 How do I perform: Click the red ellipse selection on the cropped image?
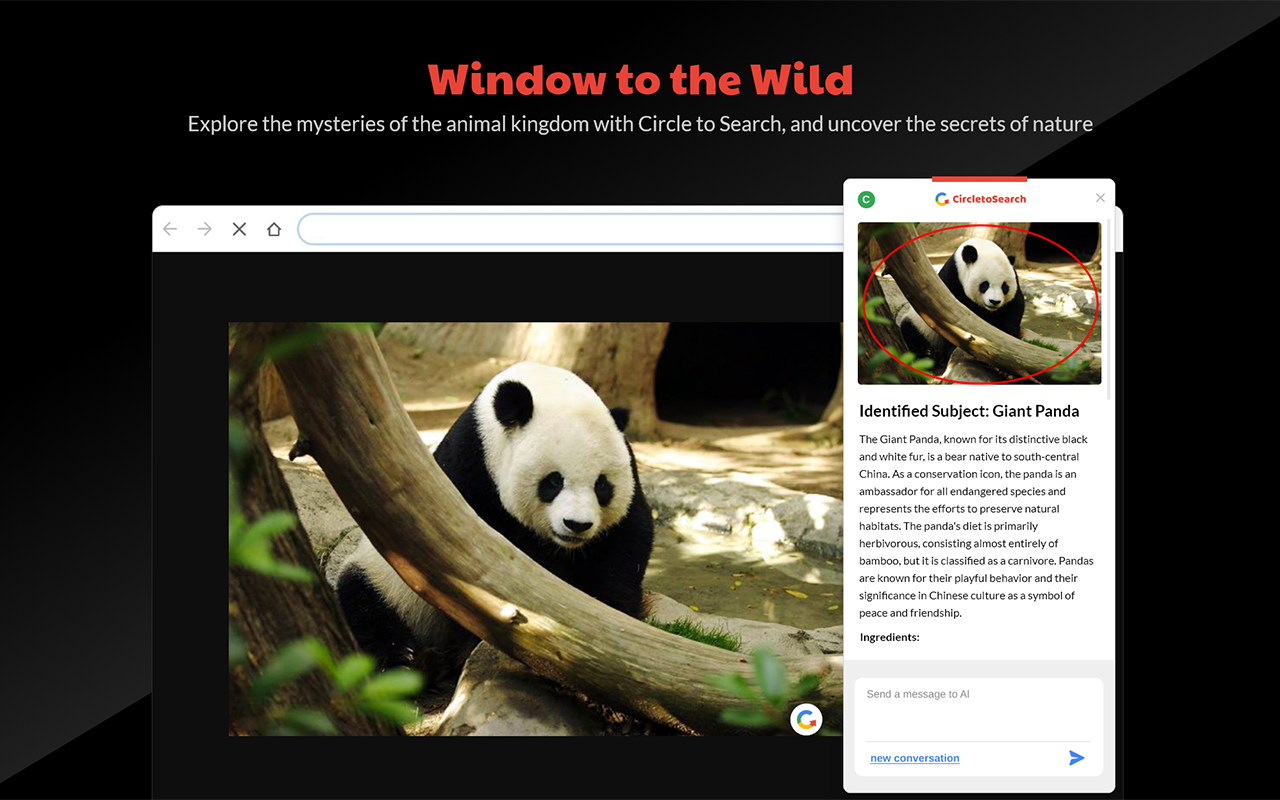tap(979, 303)
